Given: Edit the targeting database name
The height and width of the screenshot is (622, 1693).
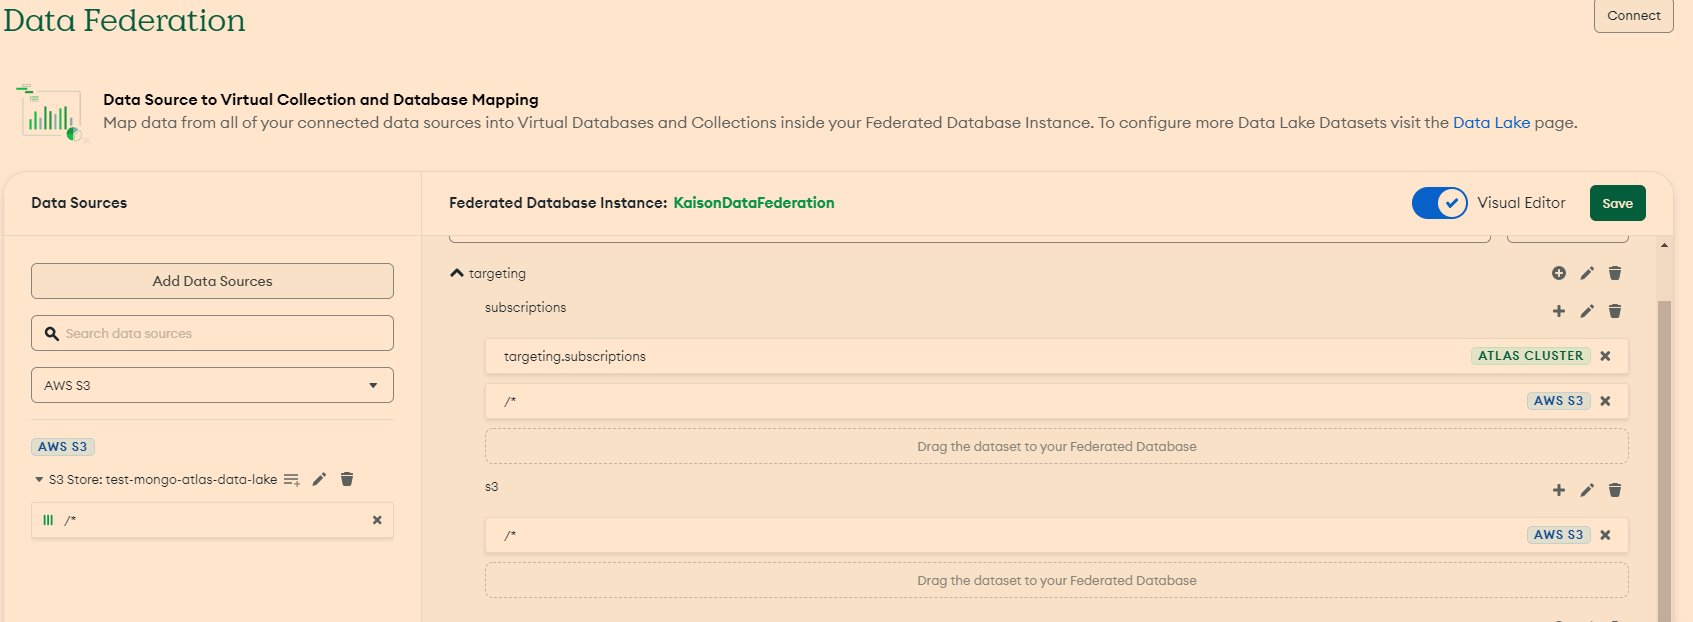Looking at the screenshot, I should (1587, 273).
